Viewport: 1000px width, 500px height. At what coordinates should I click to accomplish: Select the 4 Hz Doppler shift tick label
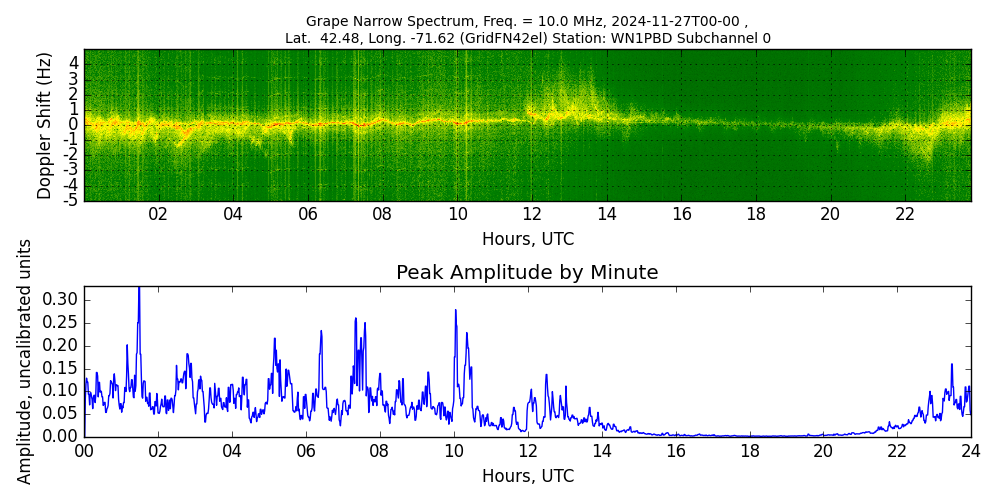(73, 63)
